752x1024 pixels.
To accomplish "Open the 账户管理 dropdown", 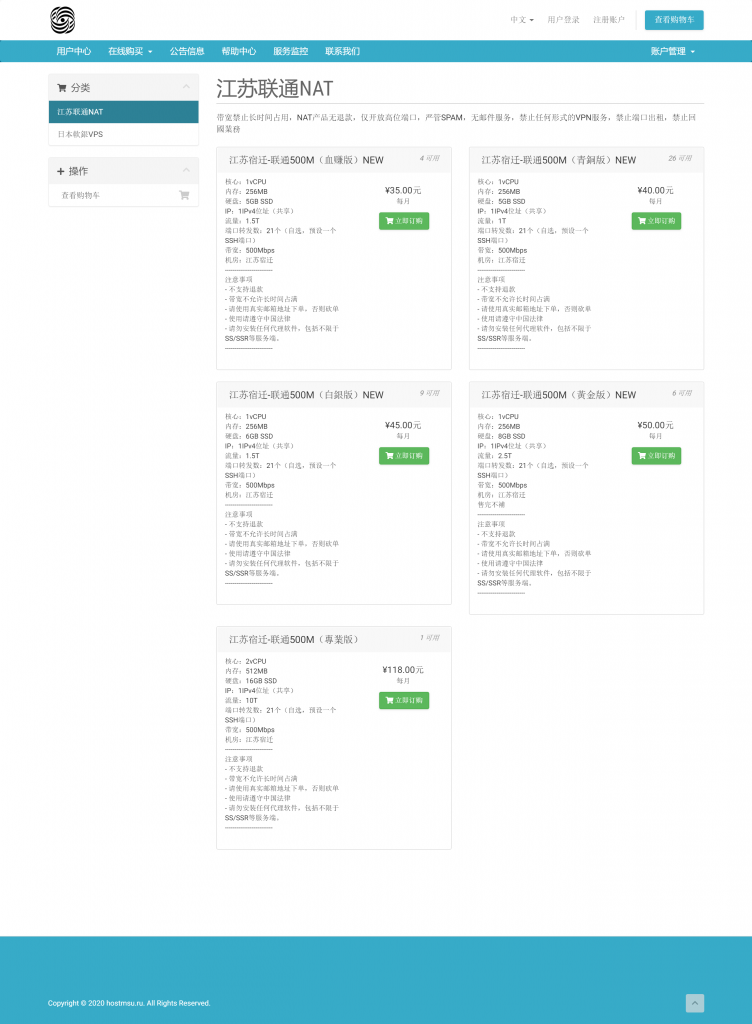I will click(x=672, y=51).
